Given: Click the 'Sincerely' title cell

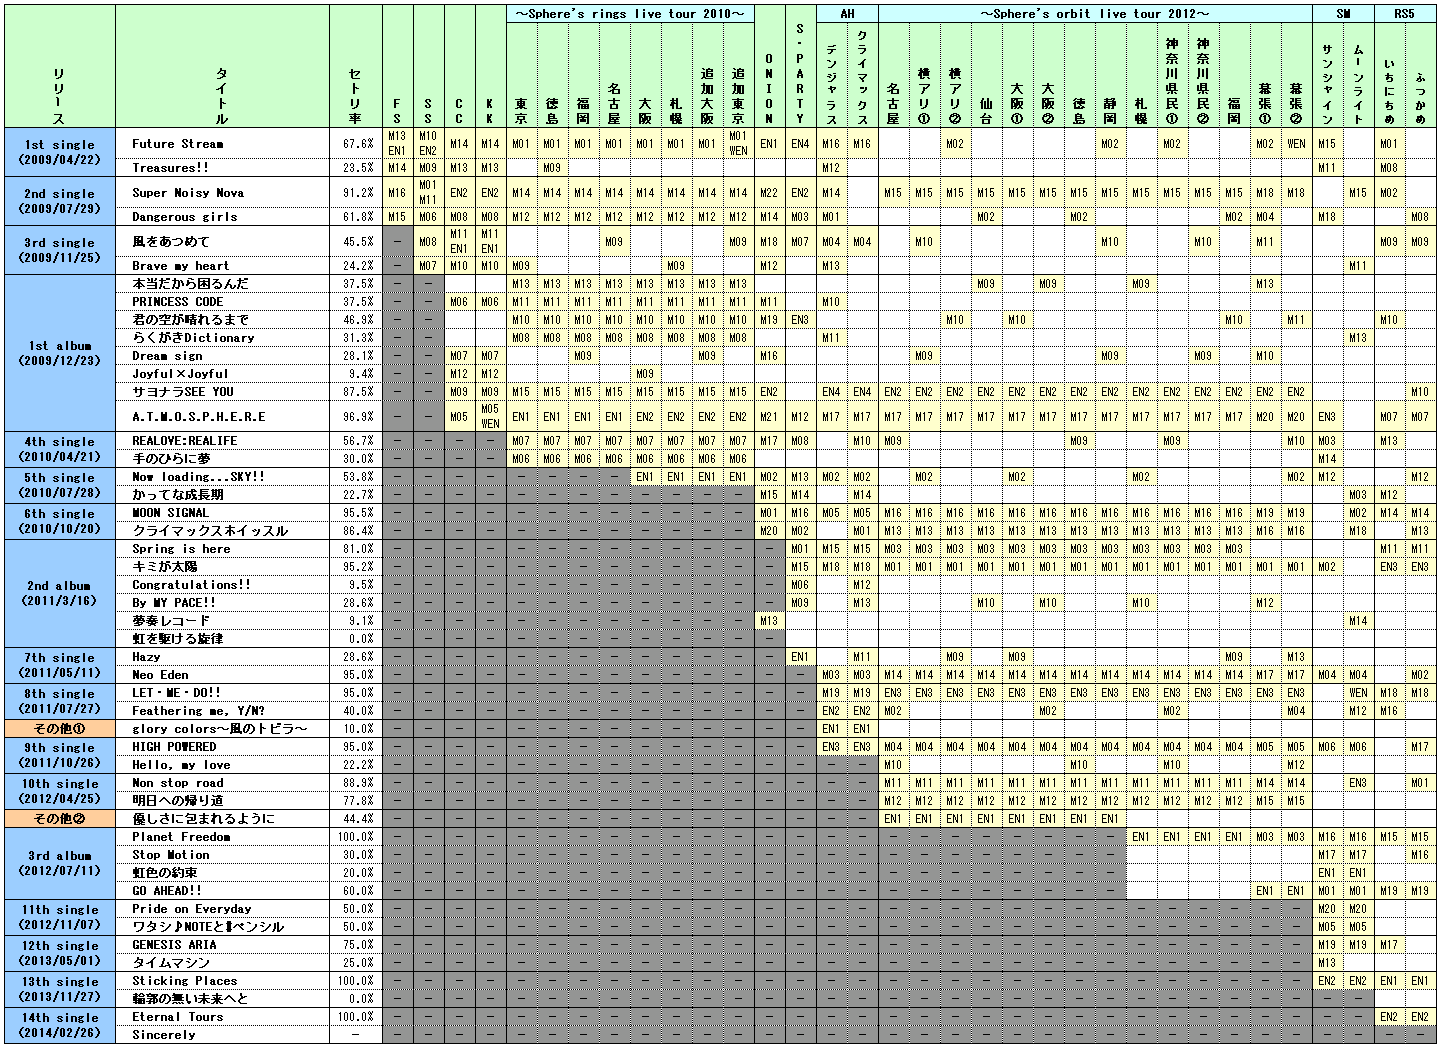Looking at the screenshot, I should click(x=222, y=1035).
